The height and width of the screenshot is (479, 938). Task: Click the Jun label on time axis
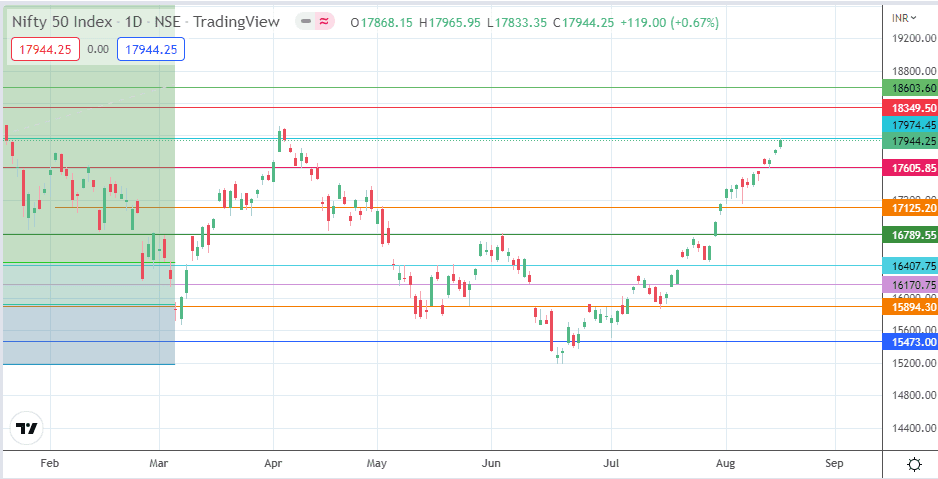pyautogui.click(x=492, y=463)
